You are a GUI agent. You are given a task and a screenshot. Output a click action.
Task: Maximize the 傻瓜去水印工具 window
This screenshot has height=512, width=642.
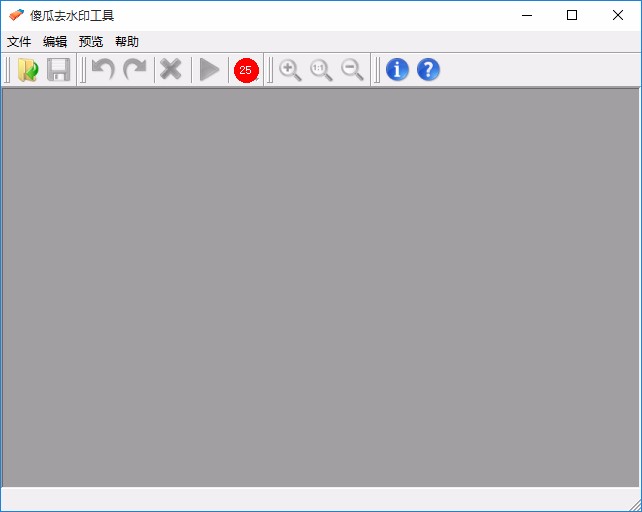572,16
